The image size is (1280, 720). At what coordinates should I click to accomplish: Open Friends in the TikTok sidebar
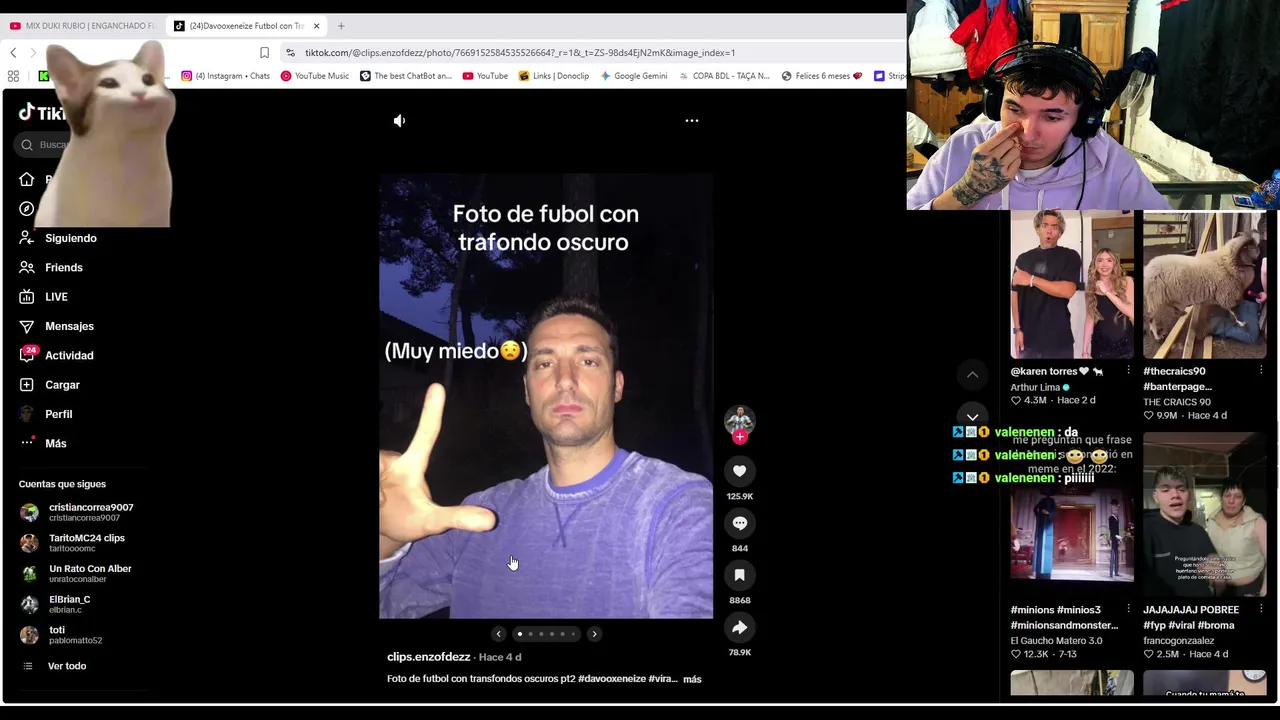(x=64, y=268)
